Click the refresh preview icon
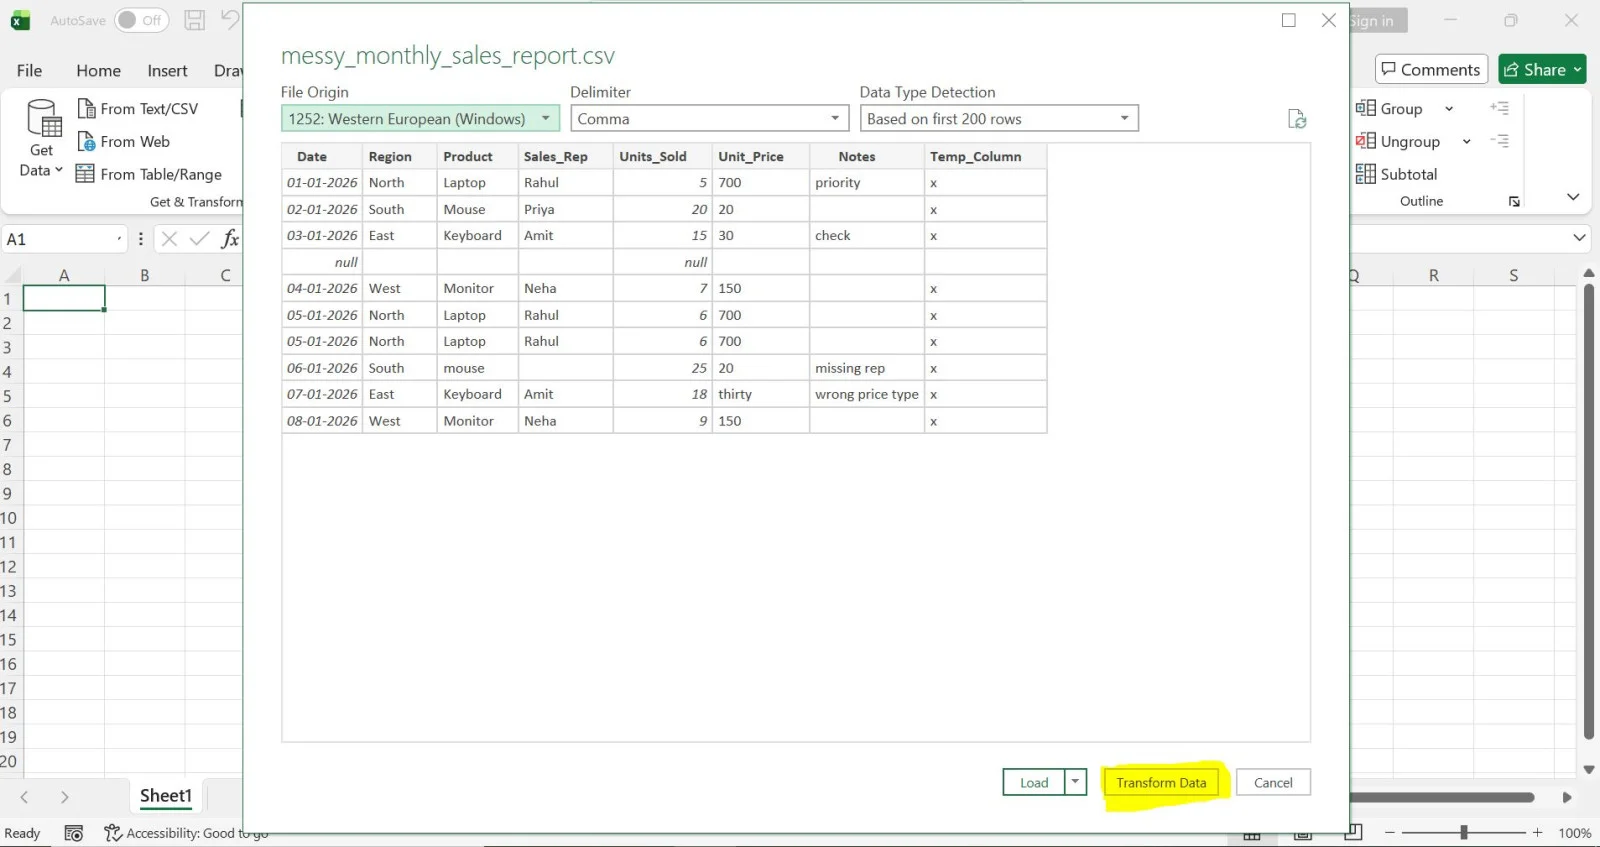1600x847 pixels. click(1297, 119)
